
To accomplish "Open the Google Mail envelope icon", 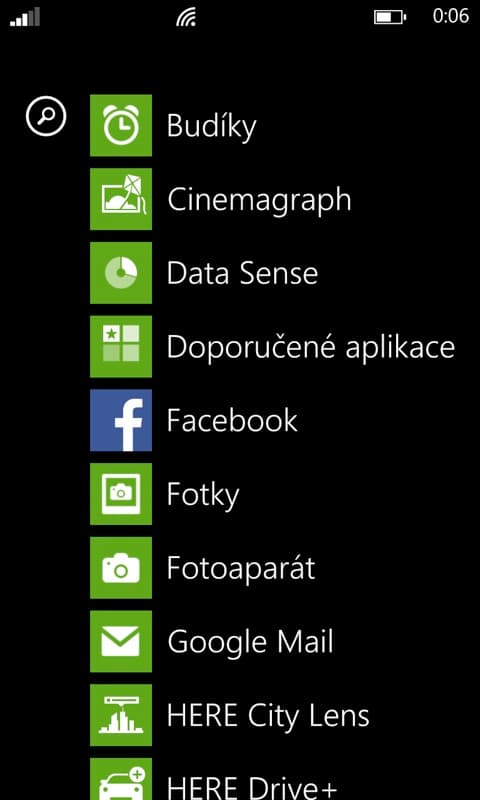I will tap(121, 641).
